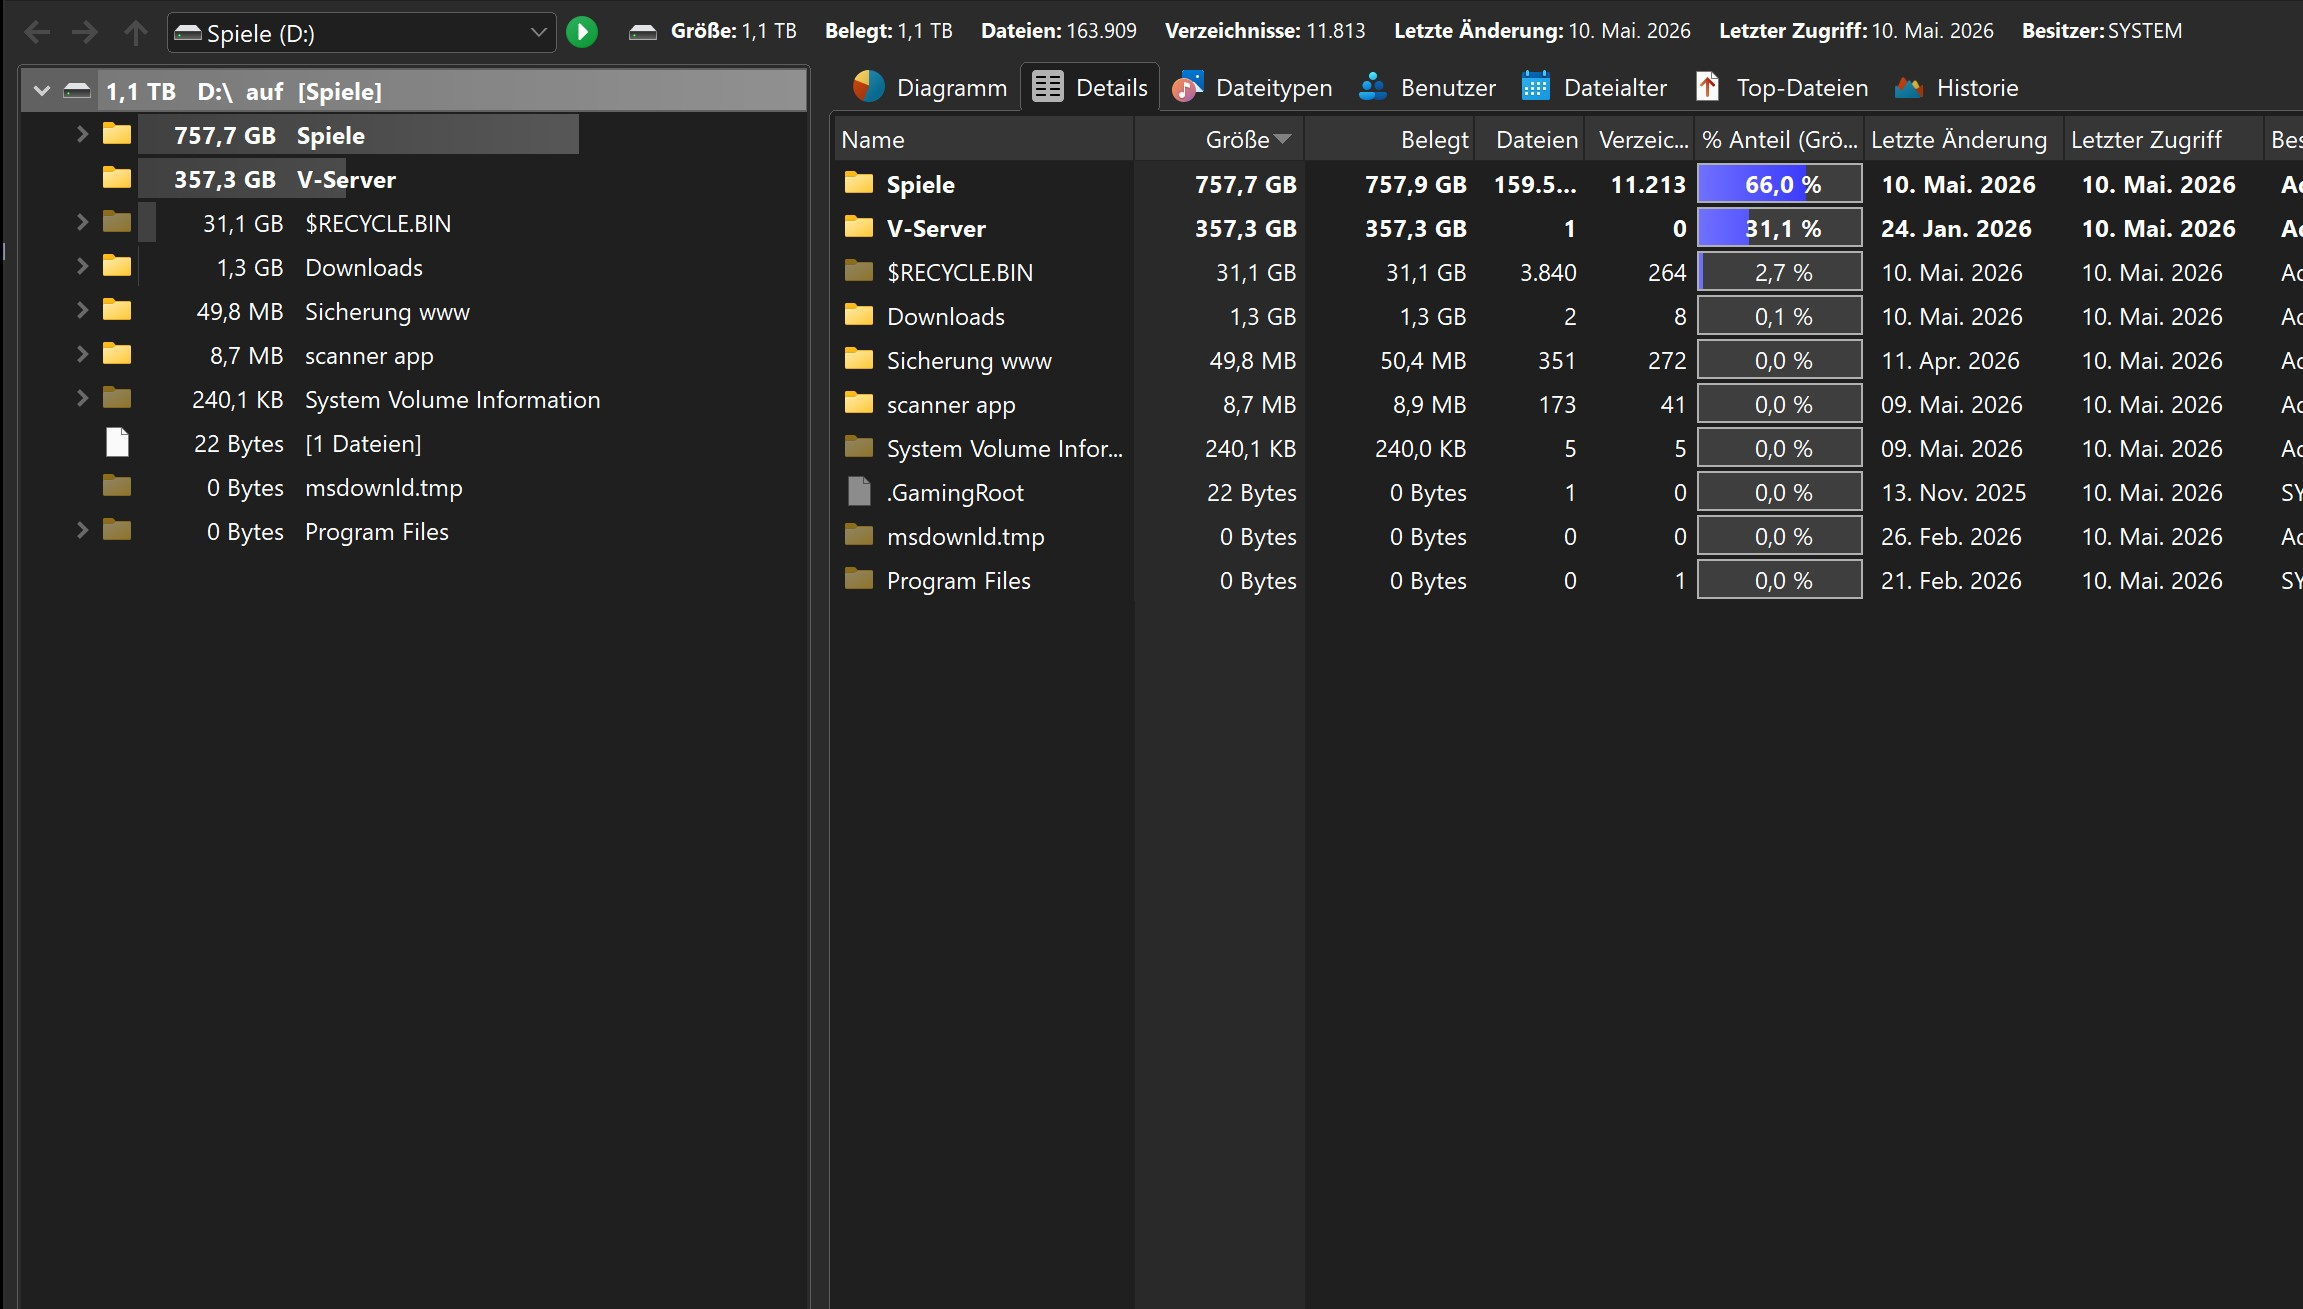The height and width of the screenshot is (1309, 2303).
Task: Go back with the left arrow
Action: point(37,32)
